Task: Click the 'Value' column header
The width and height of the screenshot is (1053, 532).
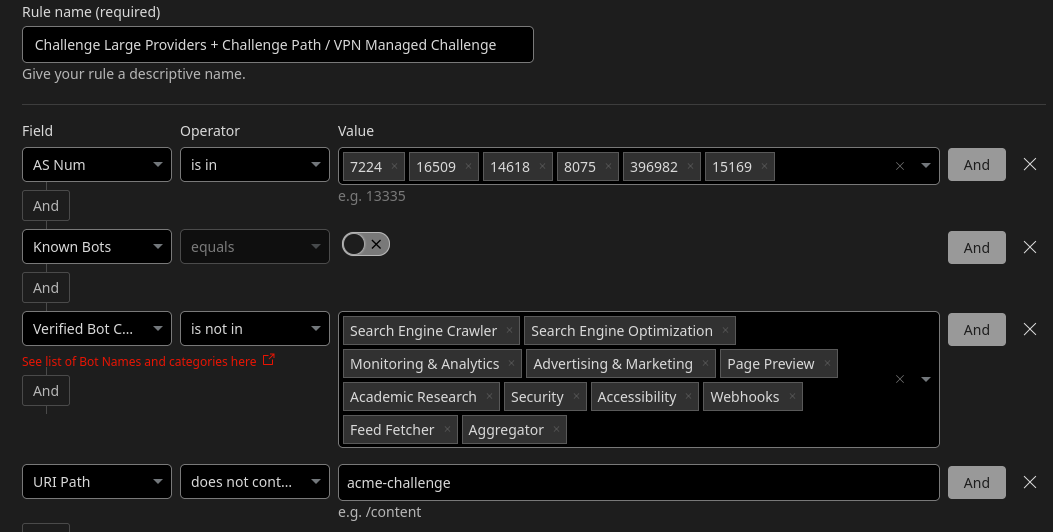Action: coord(355,131)
